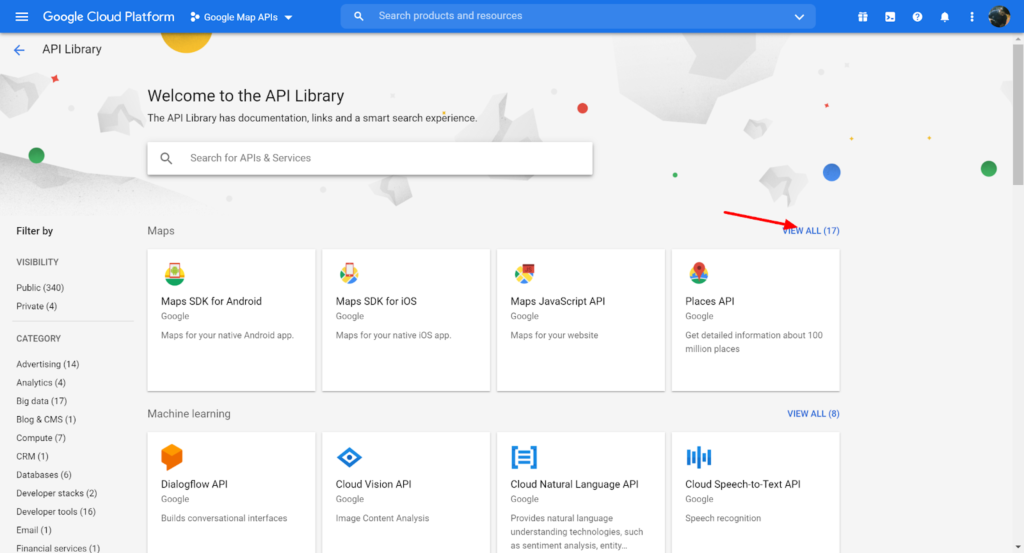Viewport: 1024px width, 553px height.
Task: Click the page vertical scrollbar thumb
Action: [1018, 114]
